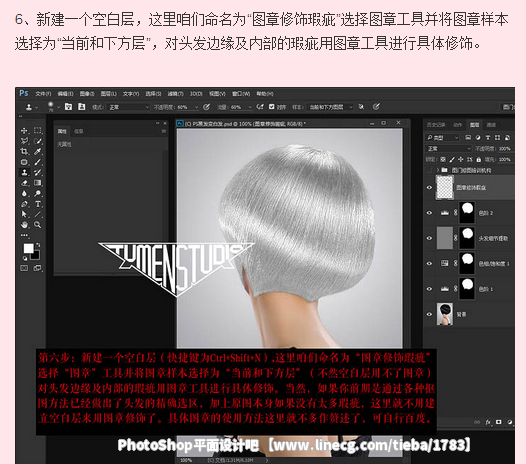Select the Spot Healing tool
Screen dimensions: 526x464
pyautogui.click(x=24, y=162)
